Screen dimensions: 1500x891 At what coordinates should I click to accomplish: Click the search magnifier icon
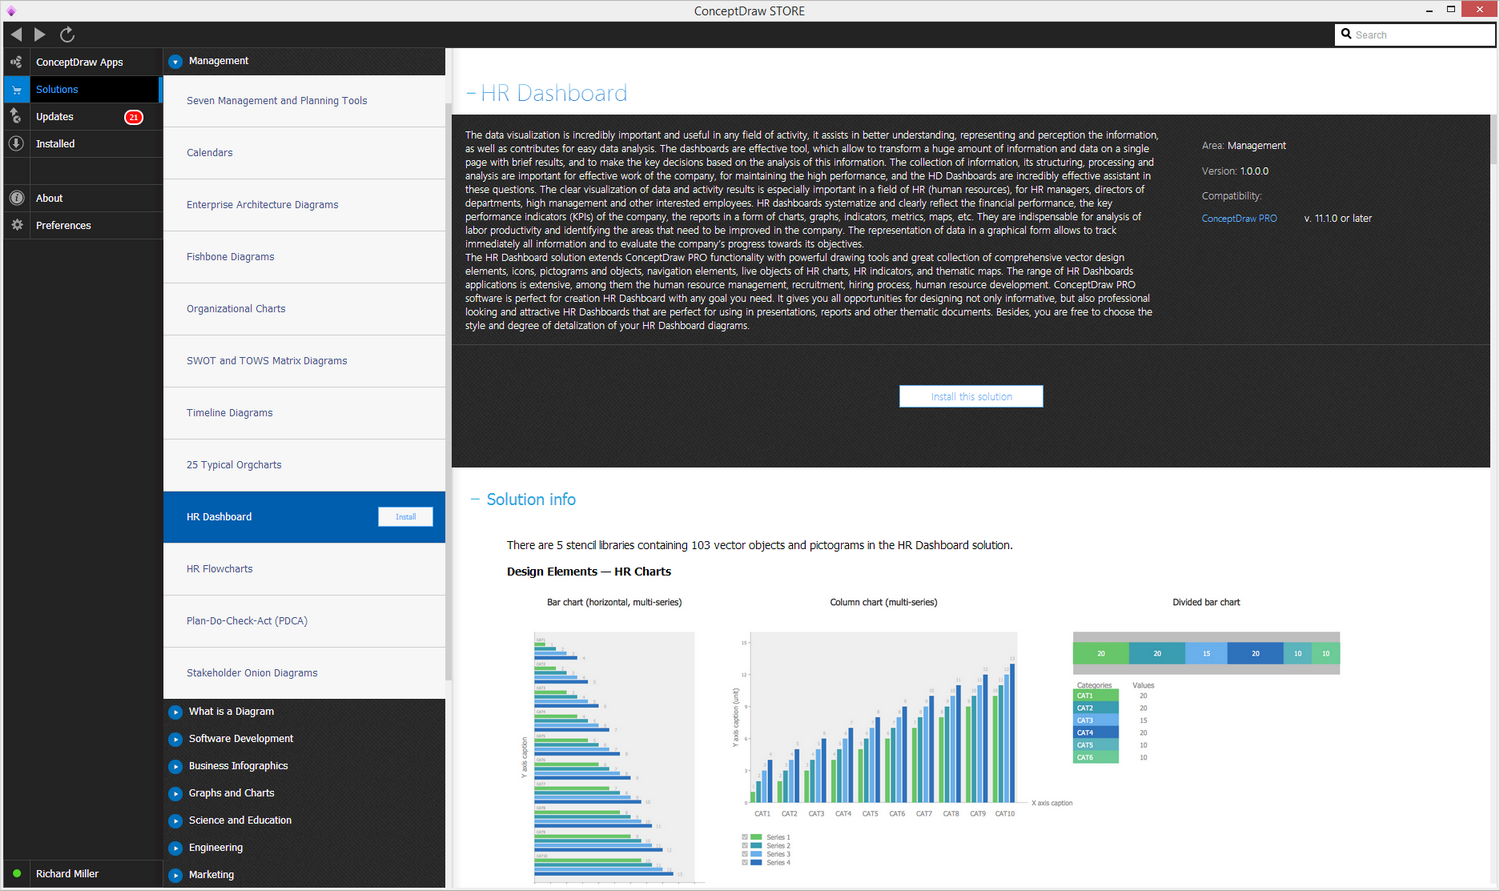pyautogui.click(x=1346, y=34)
